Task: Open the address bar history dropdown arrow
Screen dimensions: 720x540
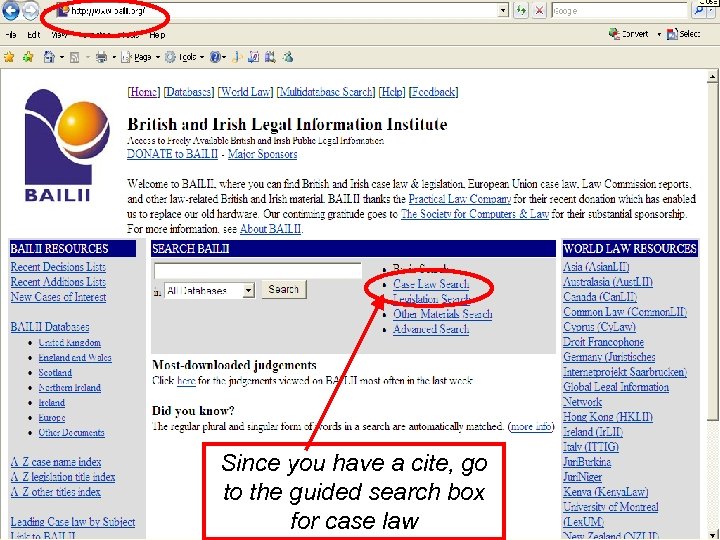Action: (x=503, y=11)
